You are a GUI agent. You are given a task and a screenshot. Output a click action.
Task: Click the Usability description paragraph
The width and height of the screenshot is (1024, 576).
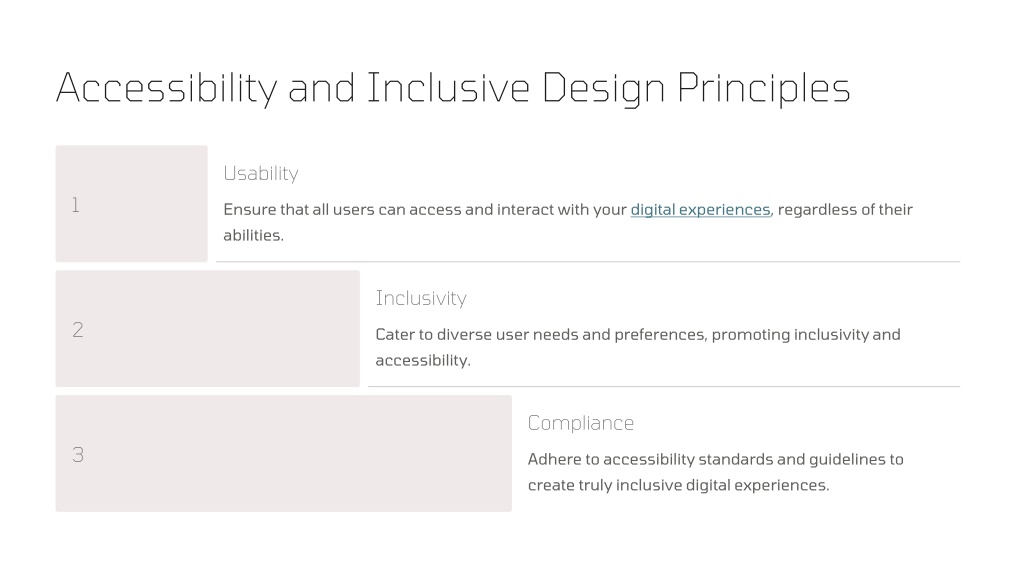(x=568, y=222)
